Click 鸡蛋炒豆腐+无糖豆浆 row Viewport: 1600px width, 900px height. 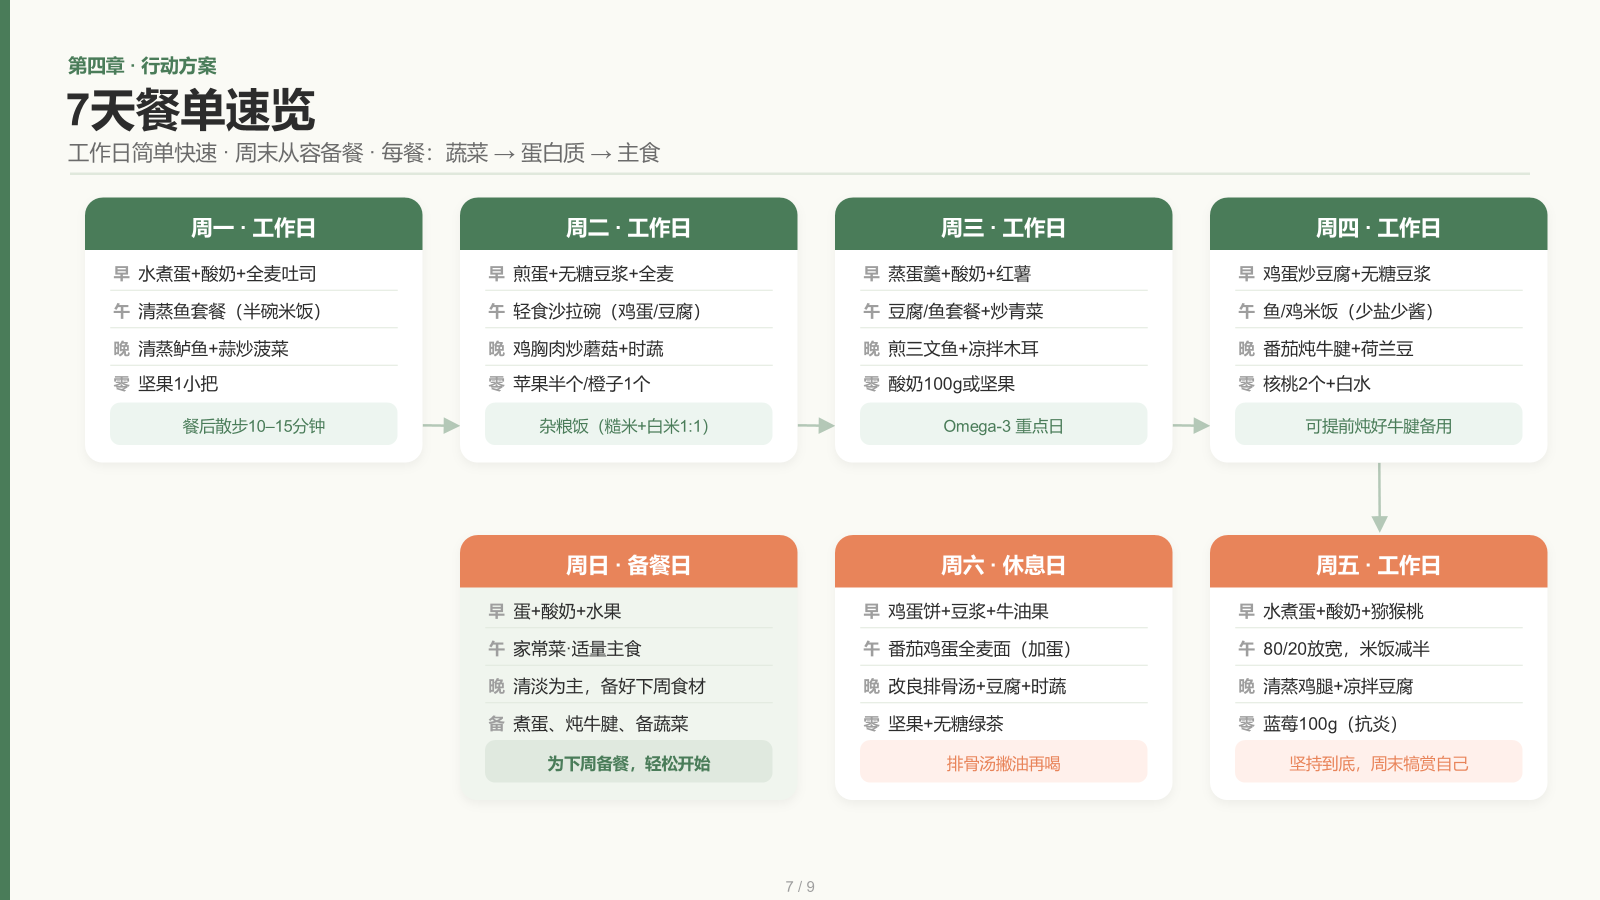click(1379, 274)
